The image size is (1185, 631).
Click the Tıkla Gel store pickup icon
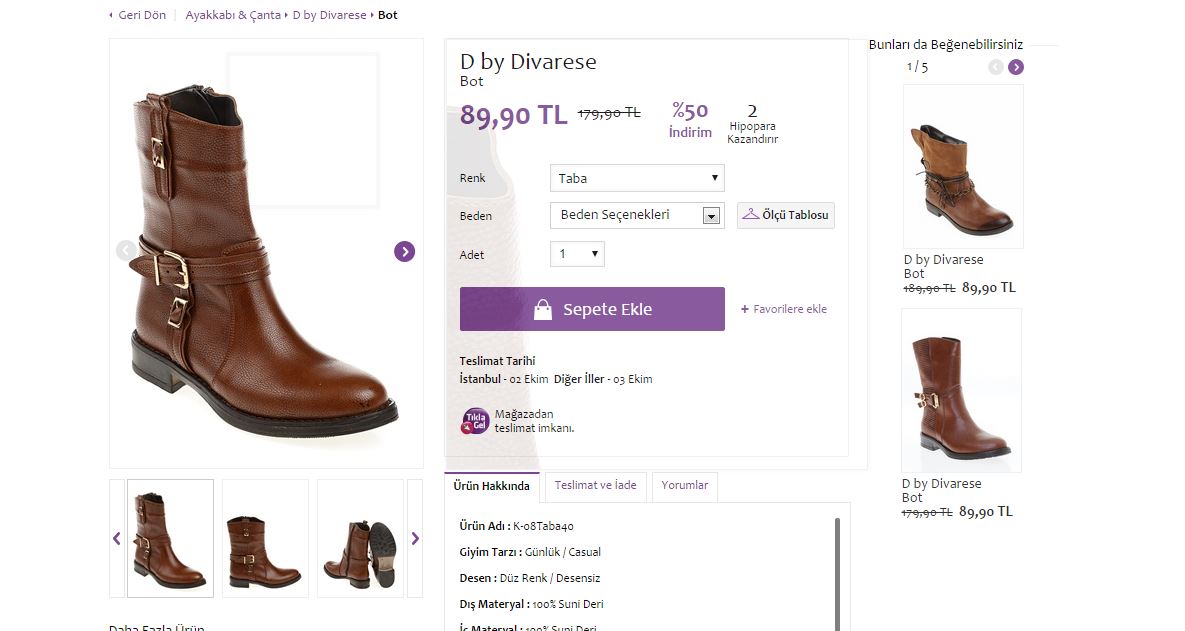click(475, 421)
